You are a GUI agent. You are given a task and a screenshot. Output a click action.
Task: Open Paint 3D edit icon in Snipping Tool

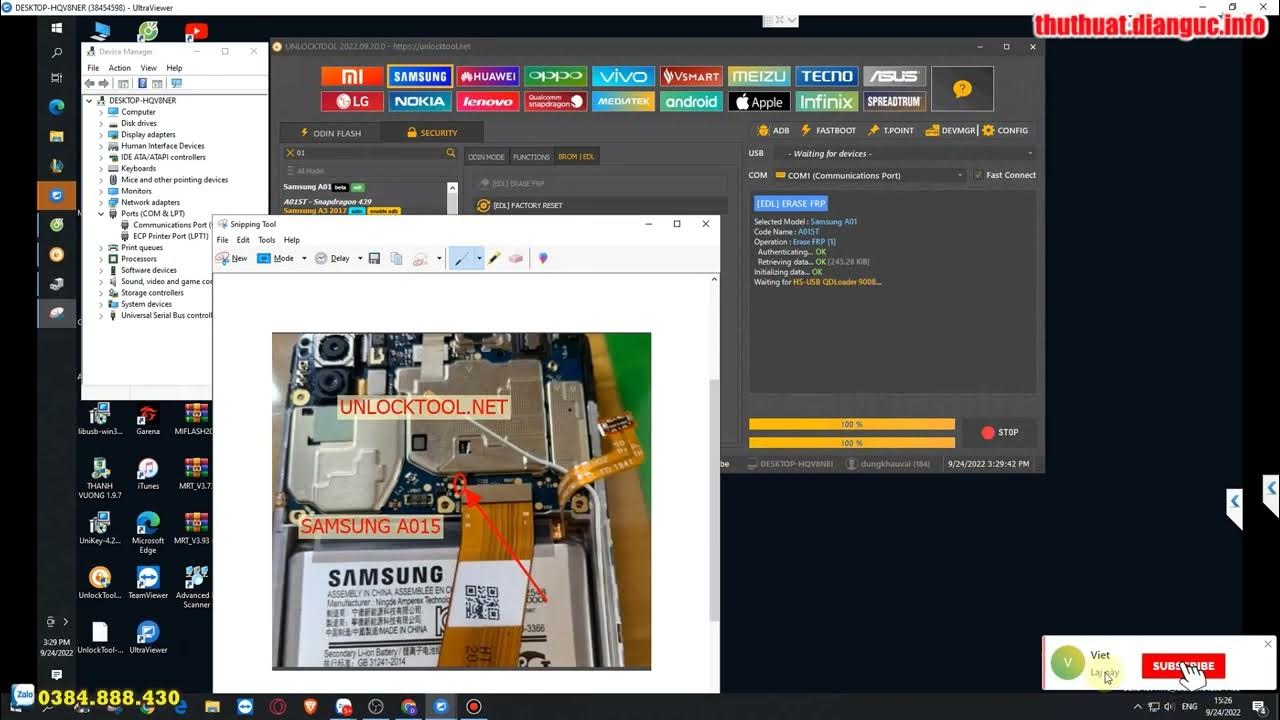(543, 258)
